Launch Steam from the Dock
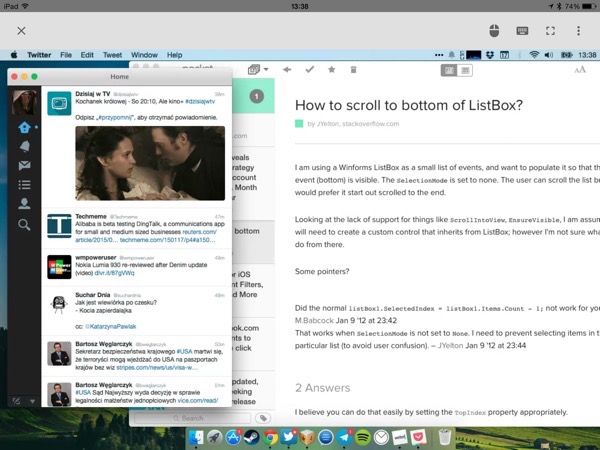The height and width of the screenshot is (450, 600). (251, 437)
